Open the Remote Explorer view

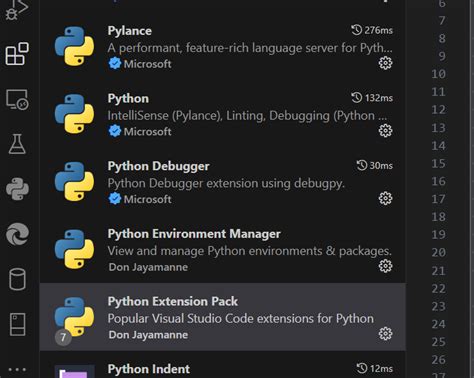pos(17,99)
